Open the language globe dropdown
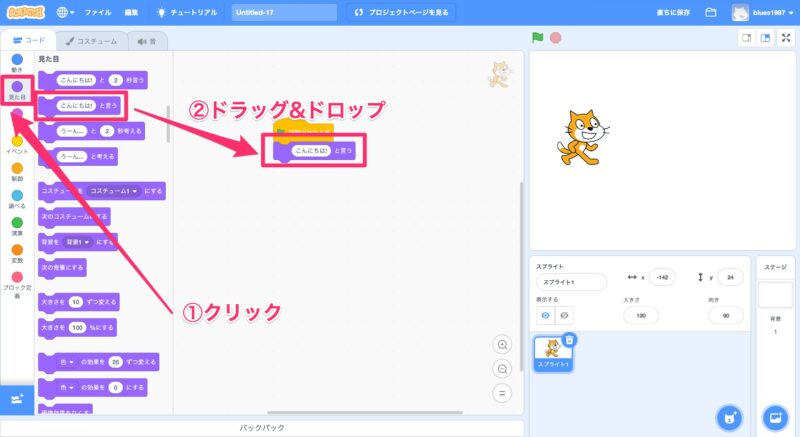This screenshot has width=800, height=437. tap(66, 13)
